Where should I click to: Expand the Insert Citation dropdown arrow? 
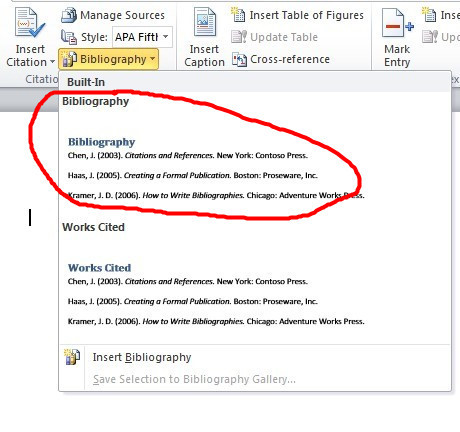click(52, 62)
